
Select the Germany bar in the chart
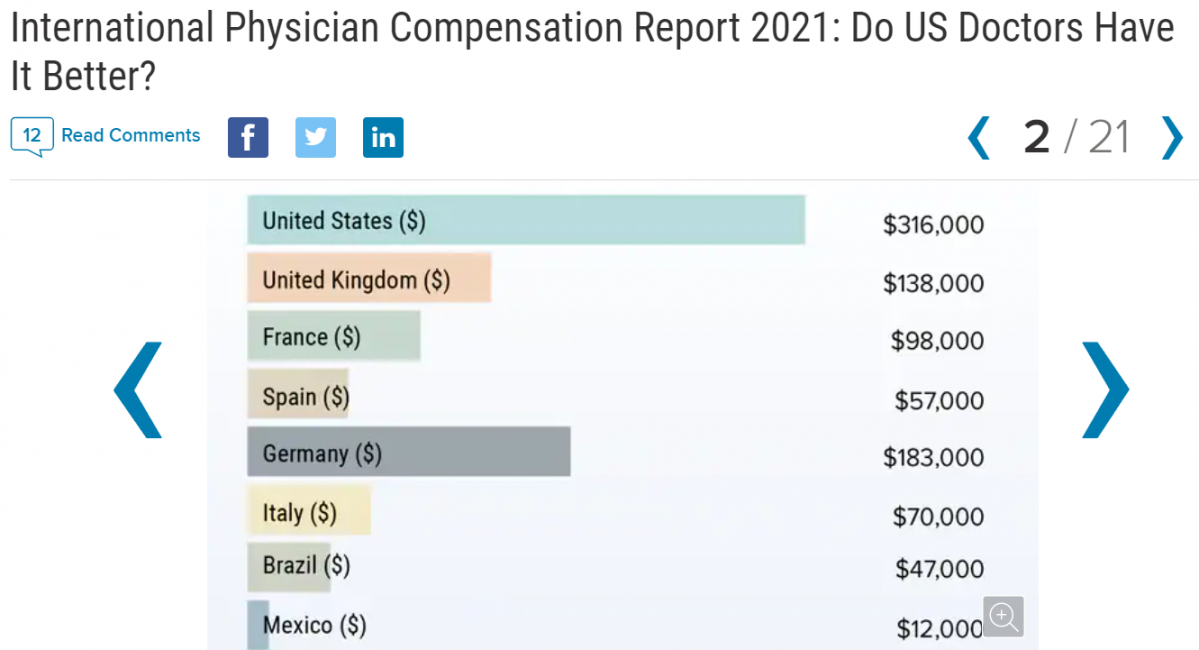coord(408,452)
